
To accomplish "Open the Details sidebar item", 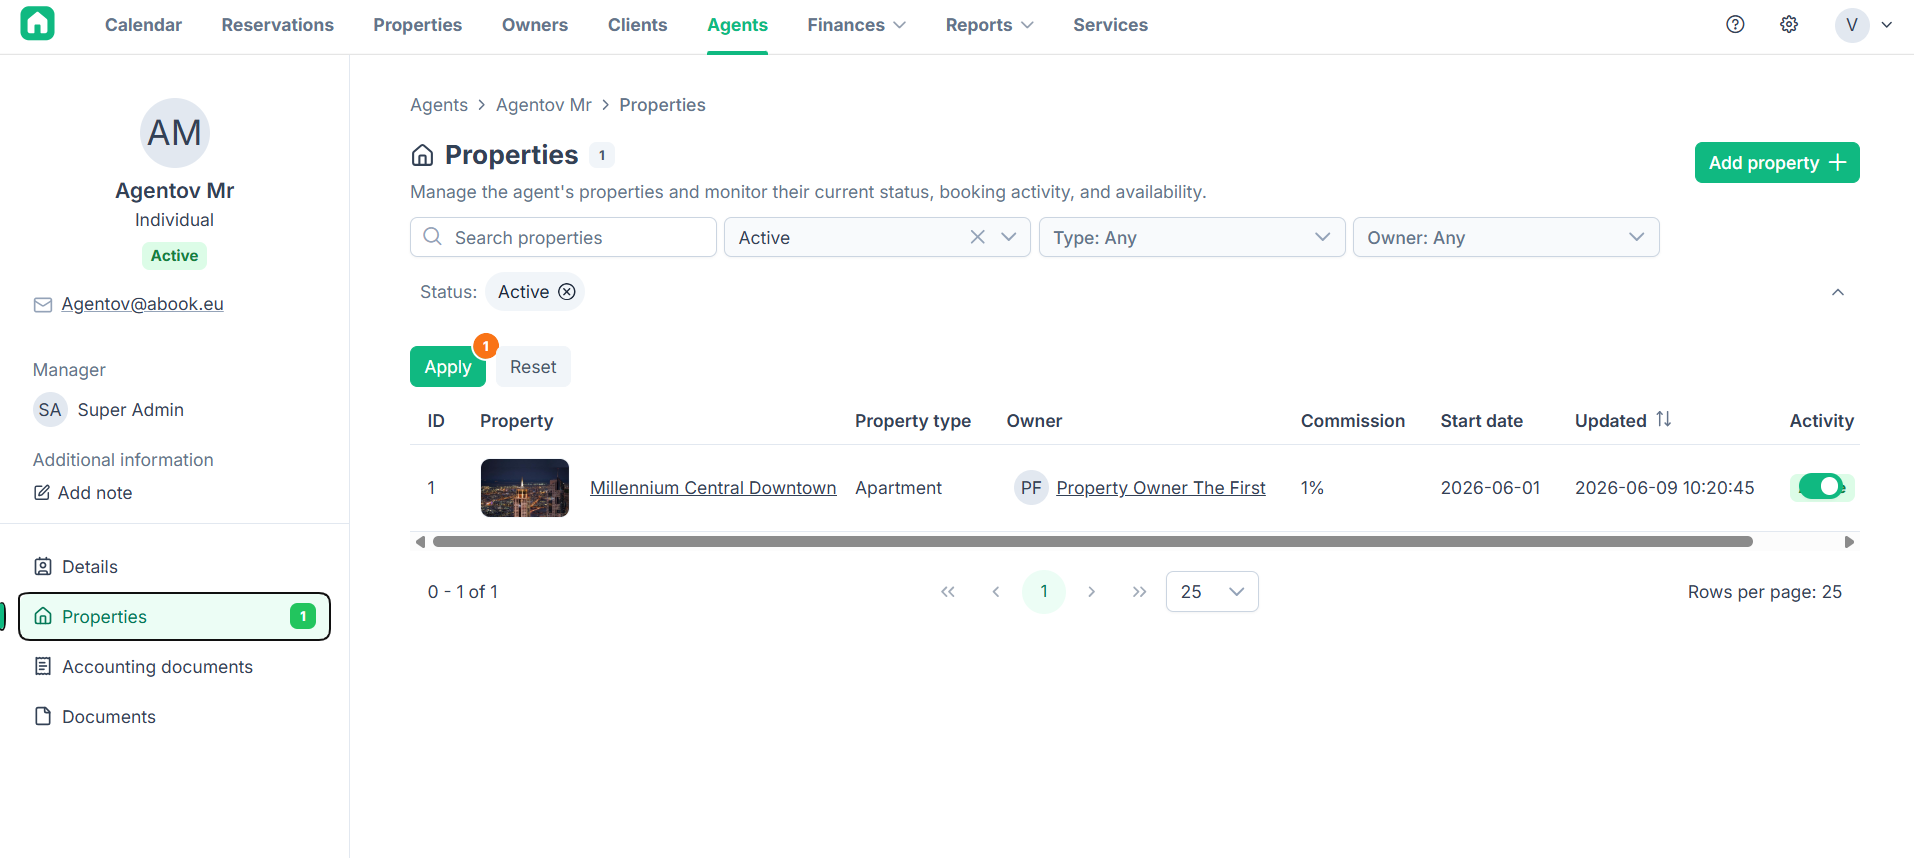I will [x=174, y=567].
